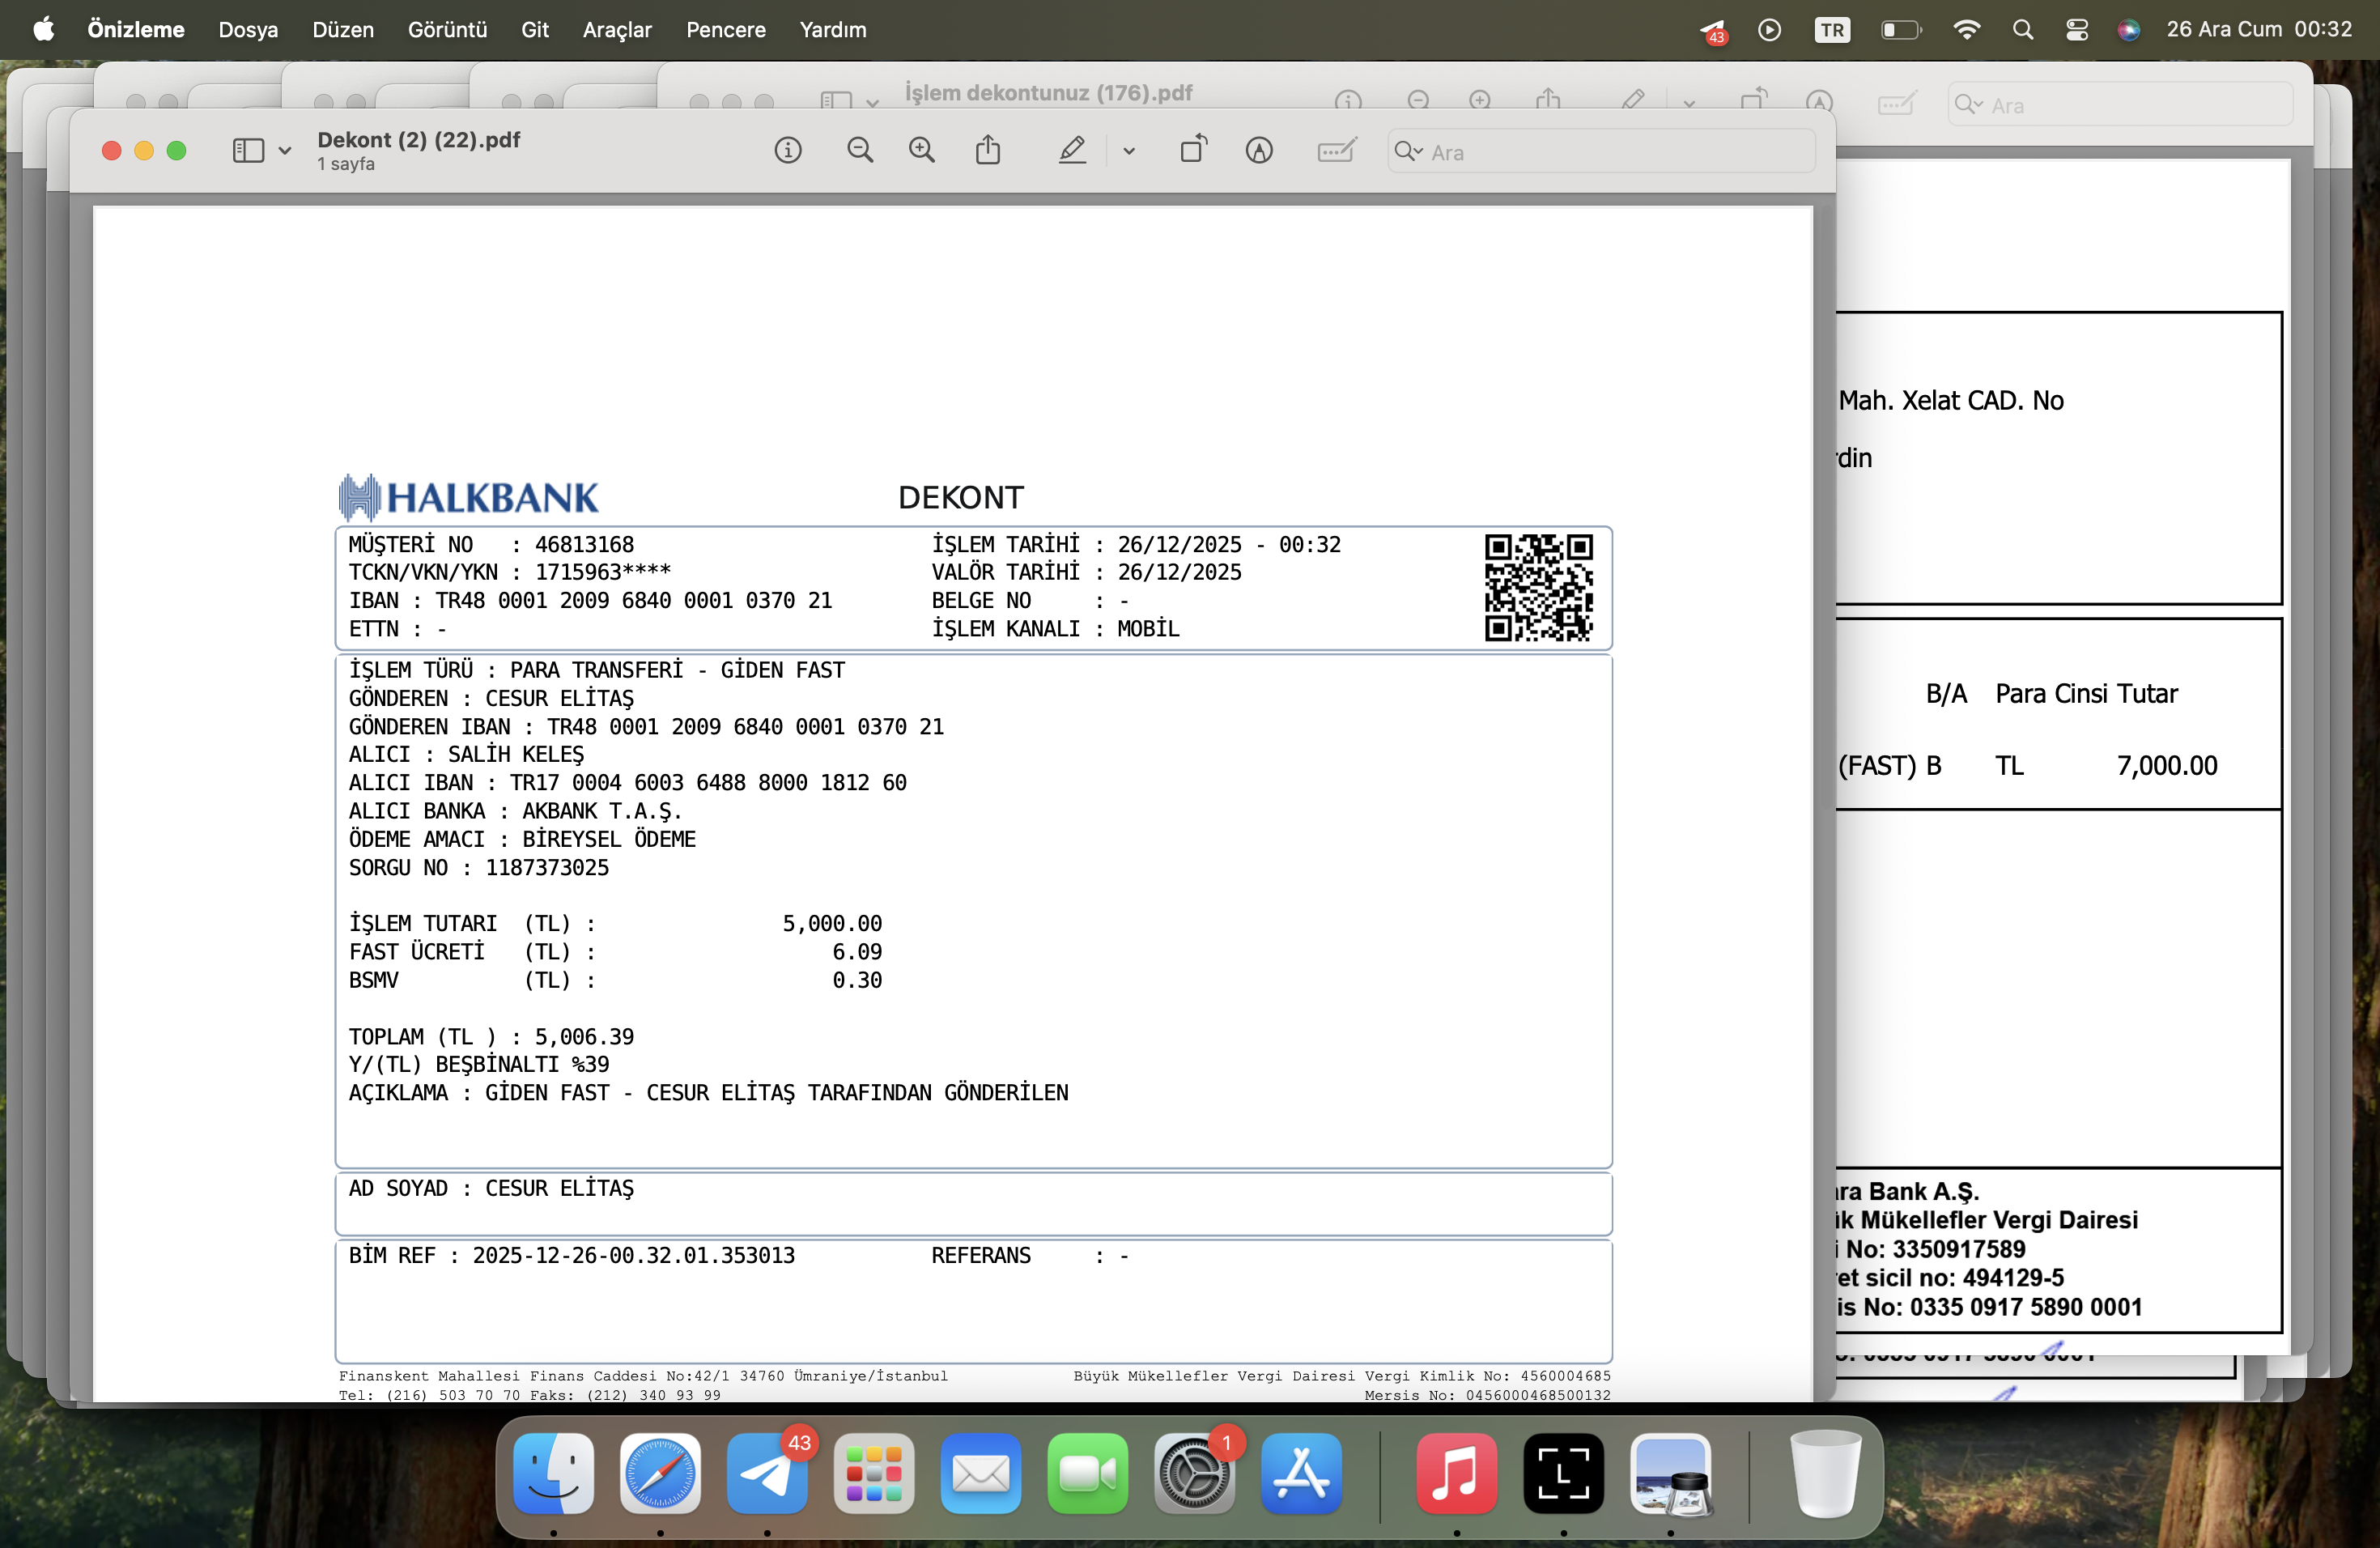The width and height of the screenshot is (2380, 1548).
Task: Open App Store from the Dock
Action: coord(1302,1474)
